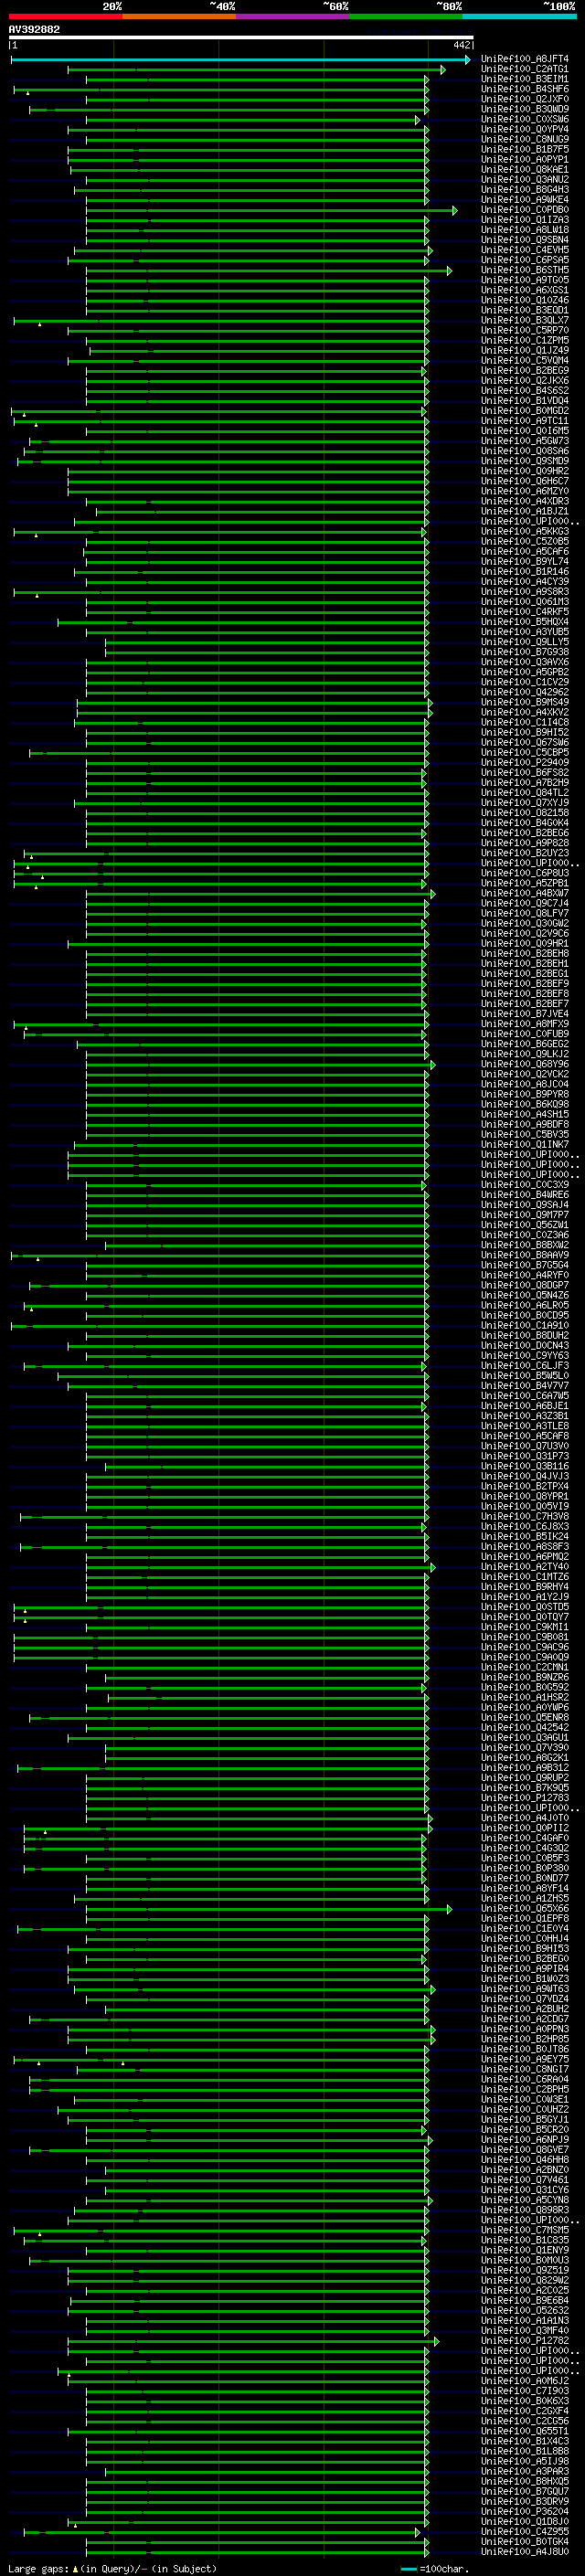Click the 'Large gaps' legend text

point(38,2568)
